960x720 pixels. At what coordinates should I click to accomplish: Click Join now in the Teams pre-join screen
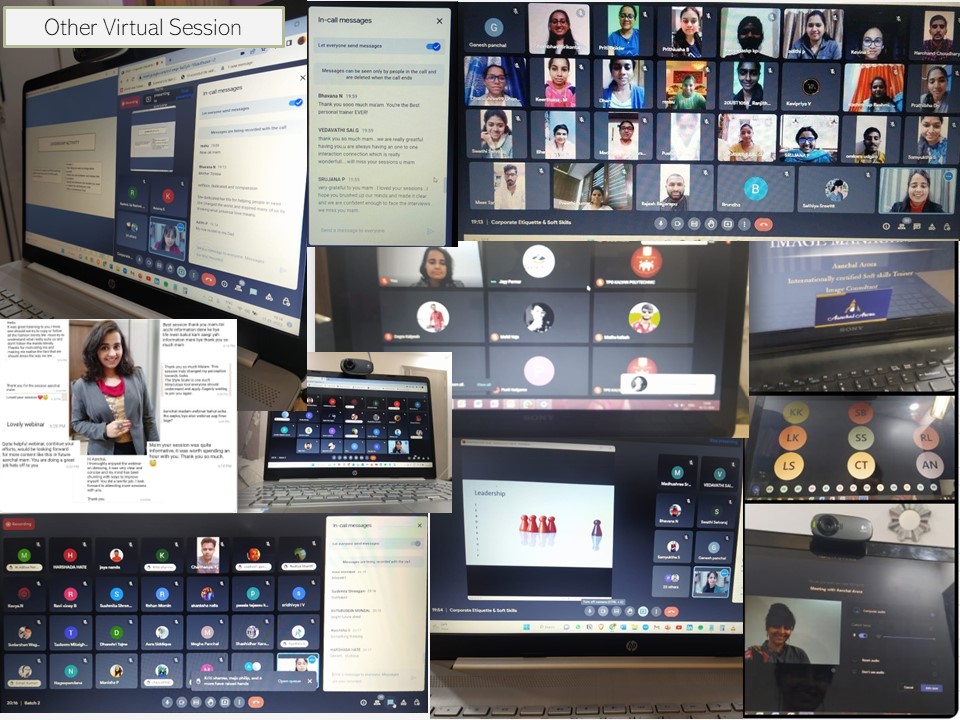(x=932, y=688)
